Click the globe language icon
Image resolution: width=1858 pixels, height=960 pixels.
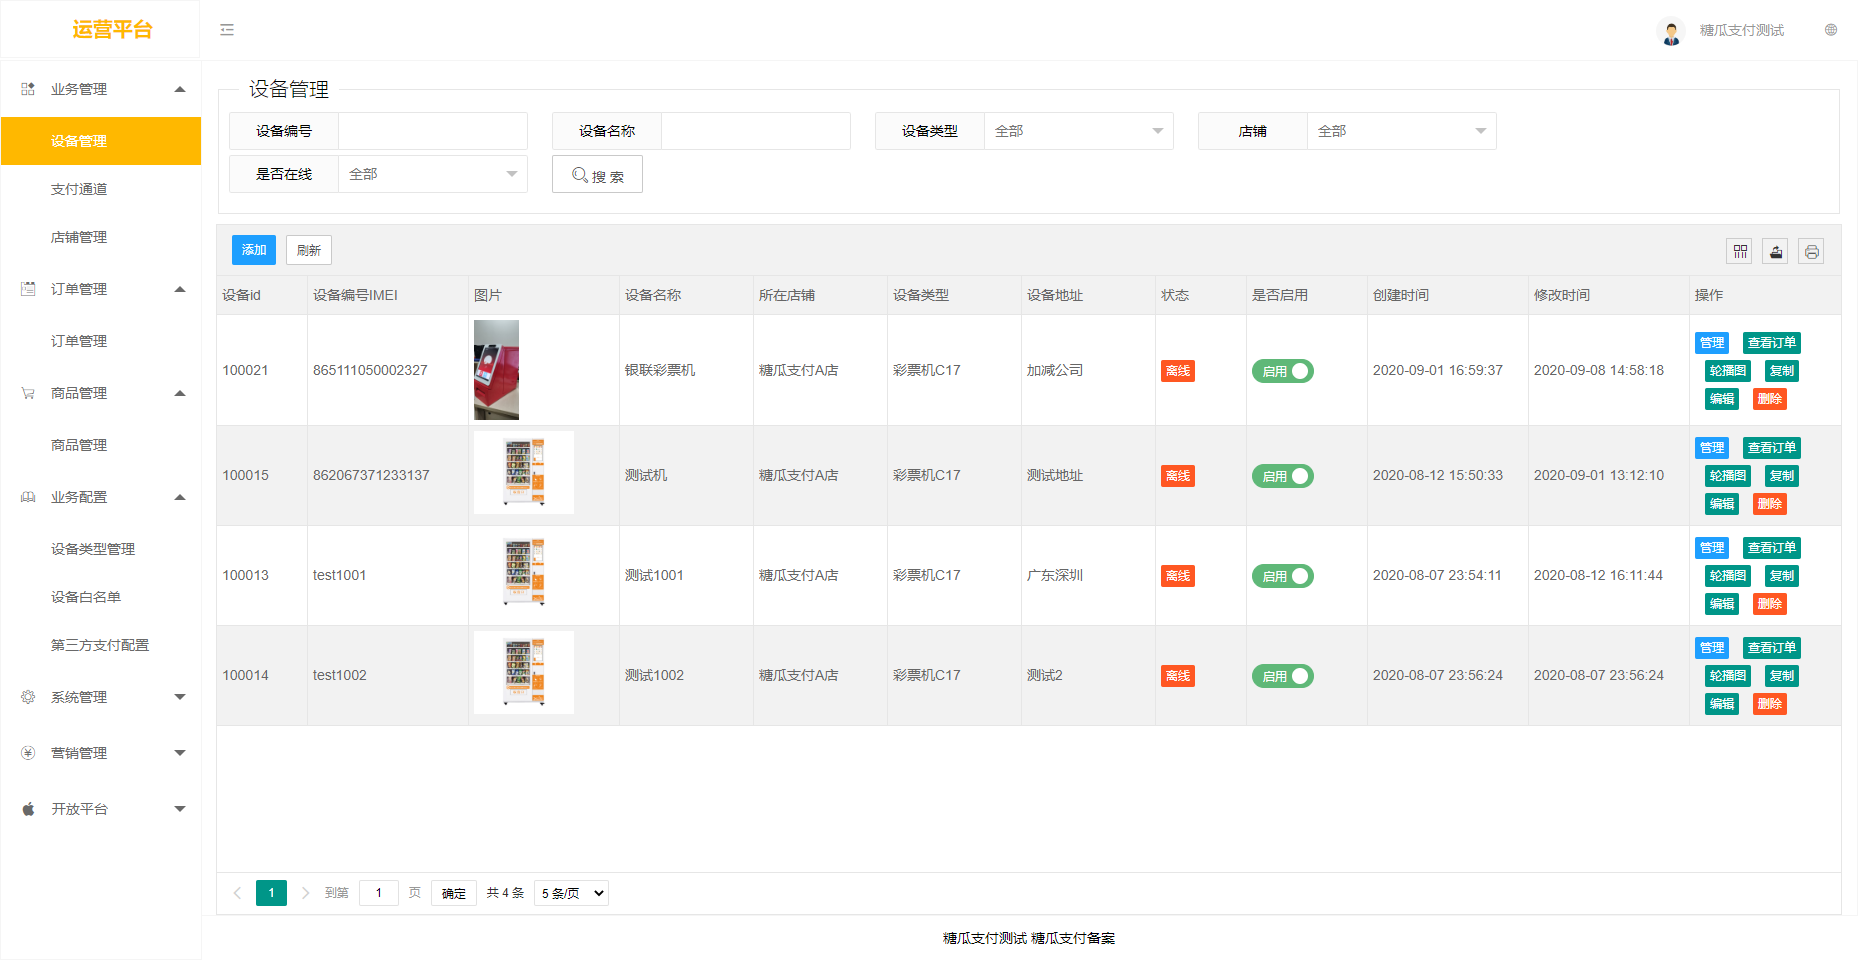pos(1831,30)
